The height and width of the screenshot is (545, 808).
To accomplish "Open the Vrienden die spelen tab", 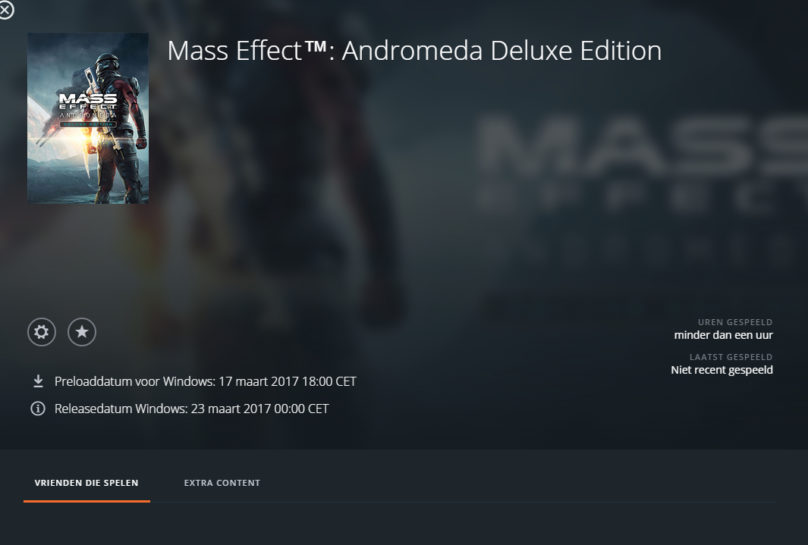I will (x=87, y=483).
